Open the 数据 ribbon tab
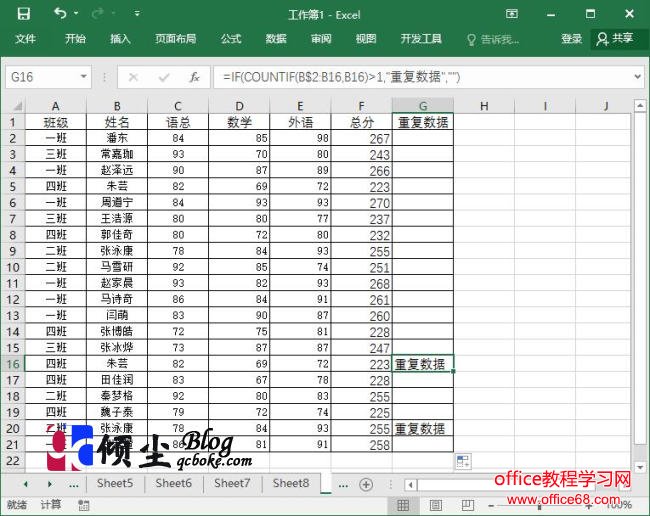 [276, 39]
